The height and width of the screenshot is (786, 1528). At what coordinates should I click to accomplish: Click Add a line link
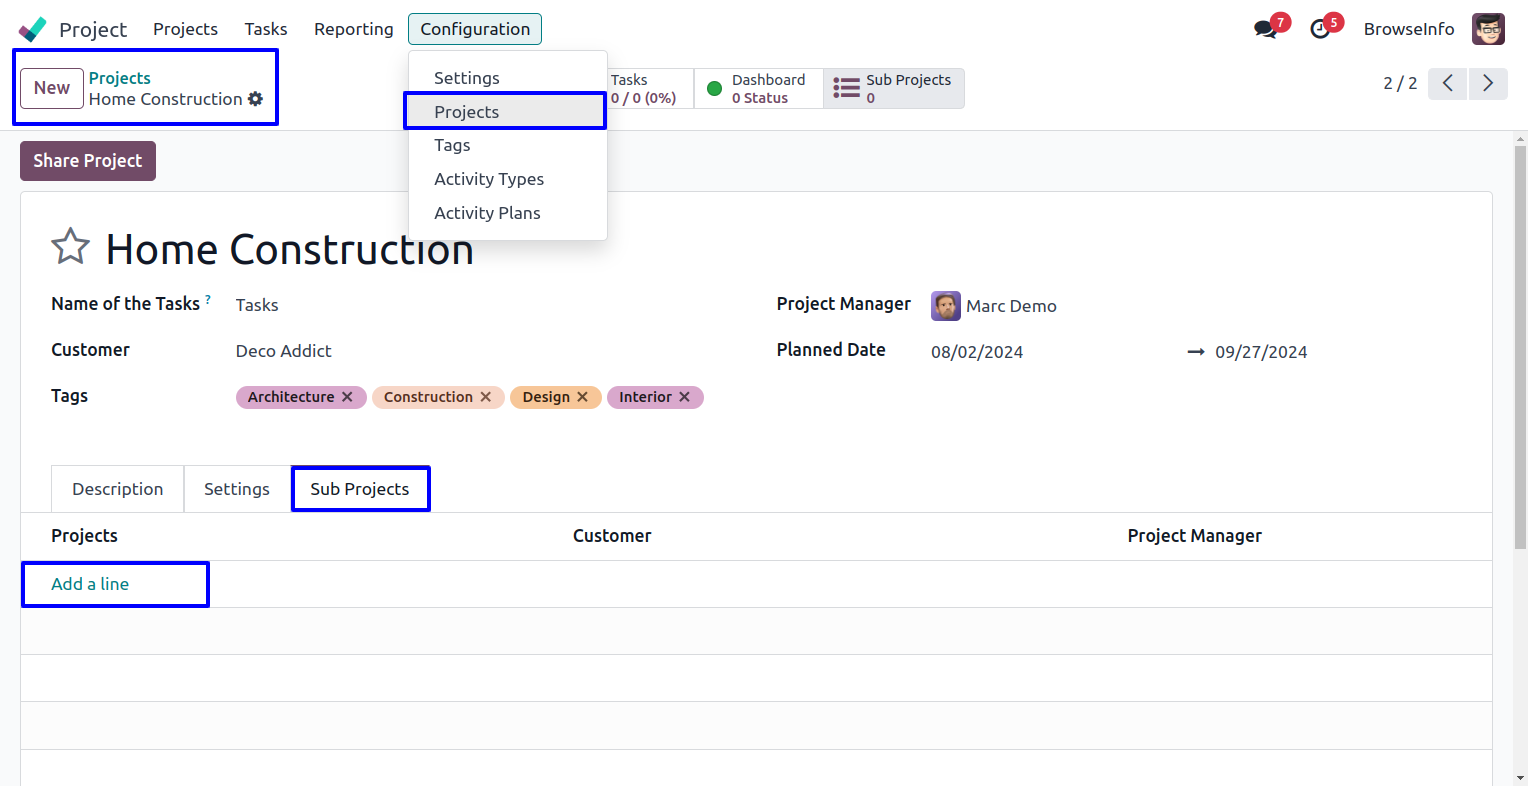tap(90, 584)
